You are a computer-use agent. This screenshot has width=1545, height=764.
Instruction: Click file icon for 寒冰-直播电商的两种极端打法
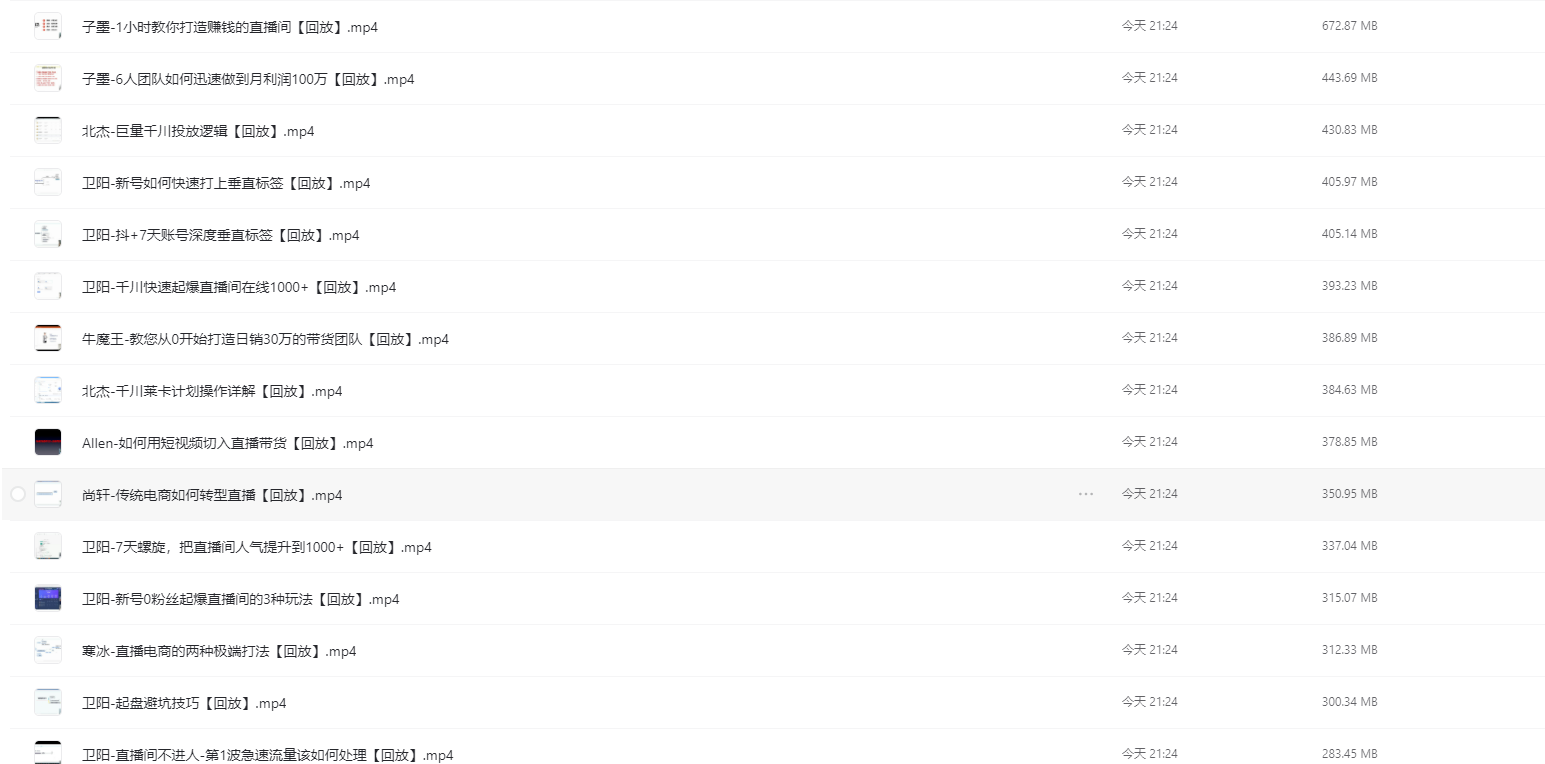(47, 650)
